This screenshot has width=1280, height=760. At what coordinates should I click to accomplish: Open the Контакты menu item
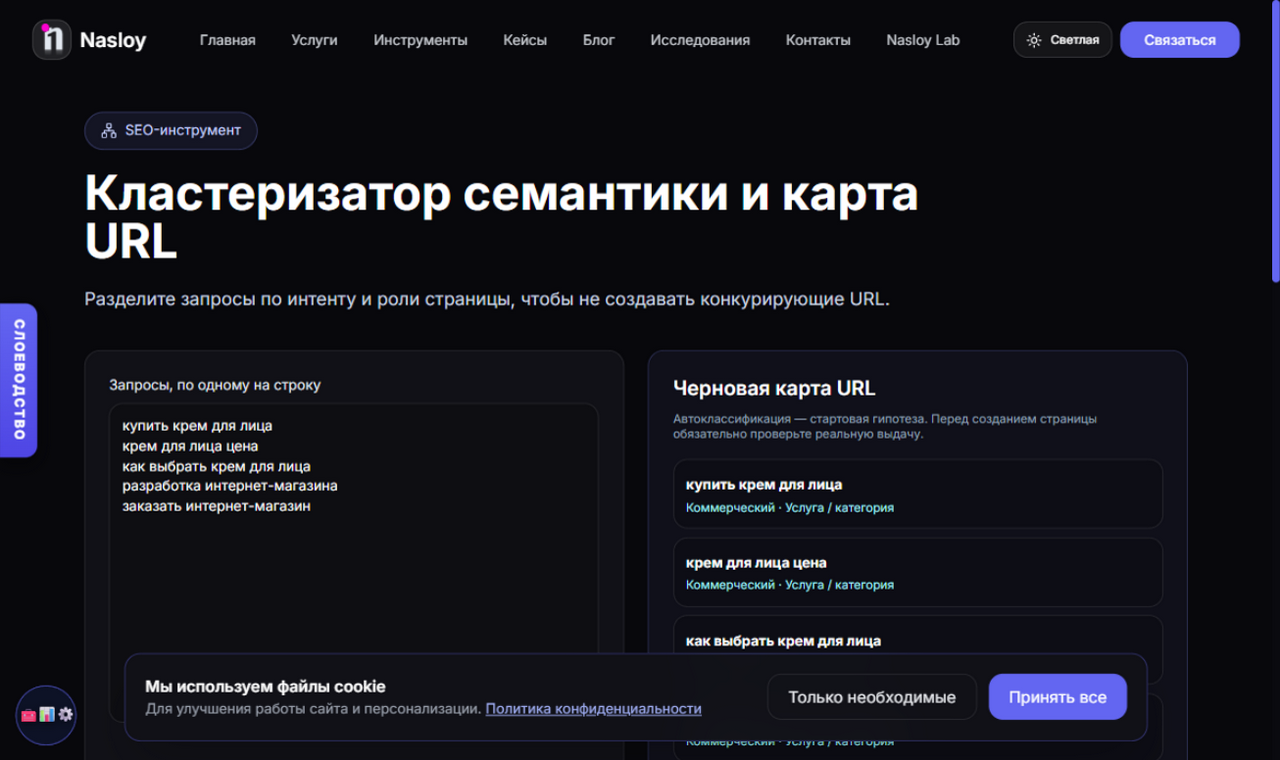pos(818,40)
